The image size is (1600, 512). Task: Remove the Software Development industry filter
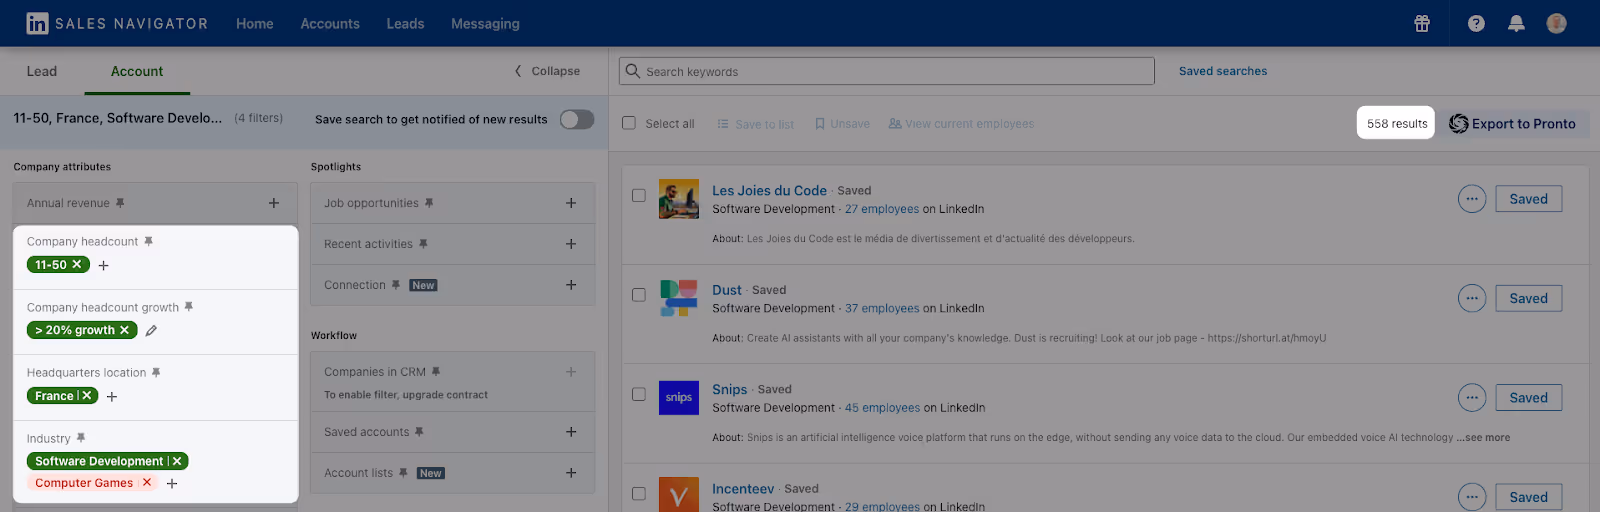pos(177,461)
